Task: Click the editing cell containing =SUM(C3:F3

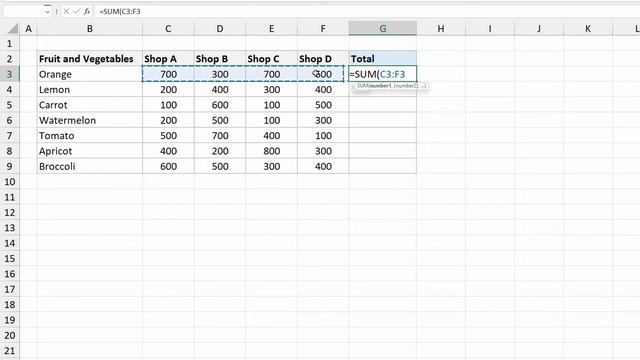Action: pyautogui.click(x=382, y=74)
